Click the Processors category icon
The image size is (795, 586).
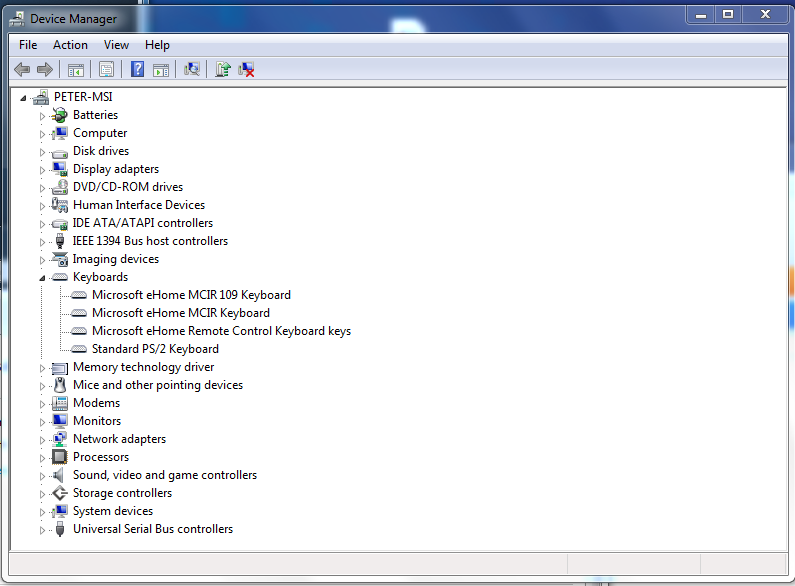click(60, 457)
